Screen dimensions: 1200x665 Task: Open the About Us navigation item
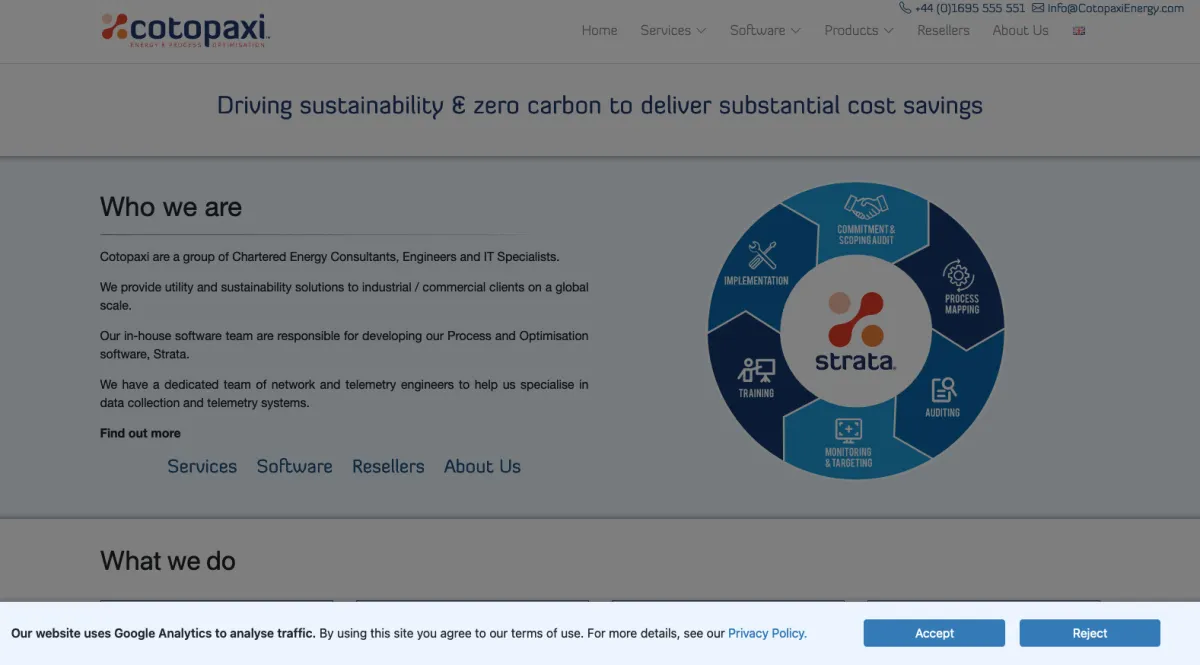pyautogui.click(x=1020, y=31)
